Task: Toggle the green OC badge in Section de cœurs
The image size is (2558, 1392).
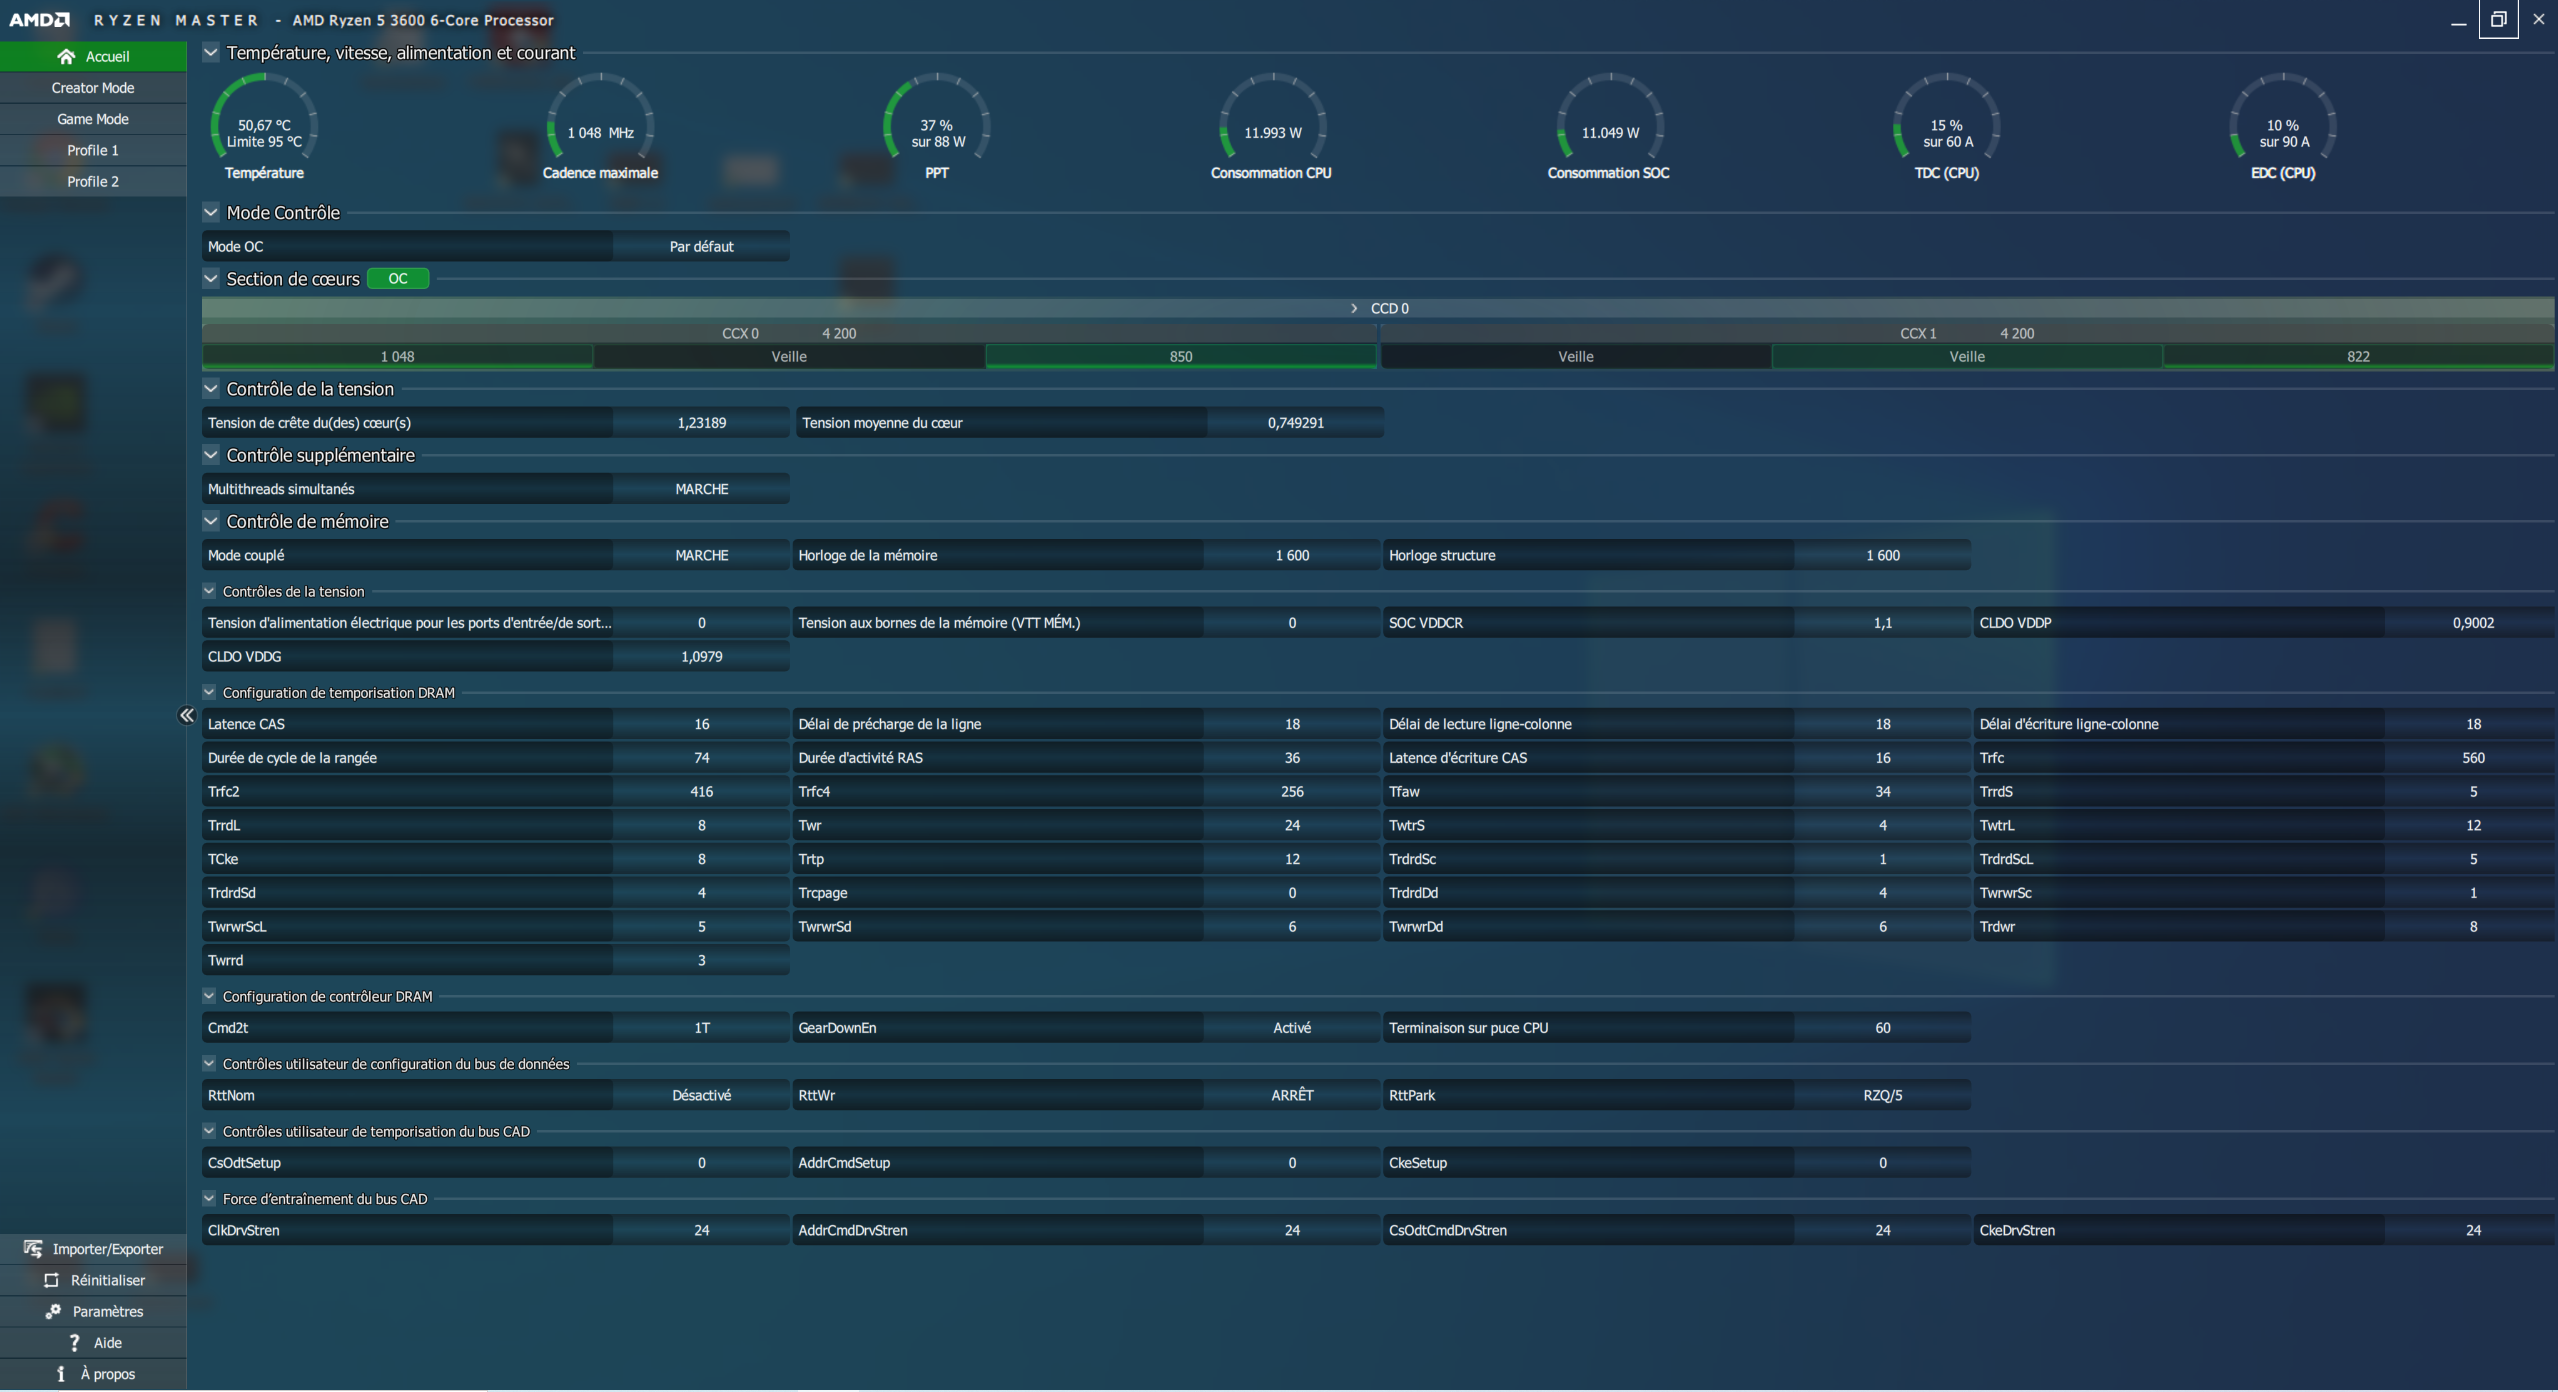Action: 398,279
